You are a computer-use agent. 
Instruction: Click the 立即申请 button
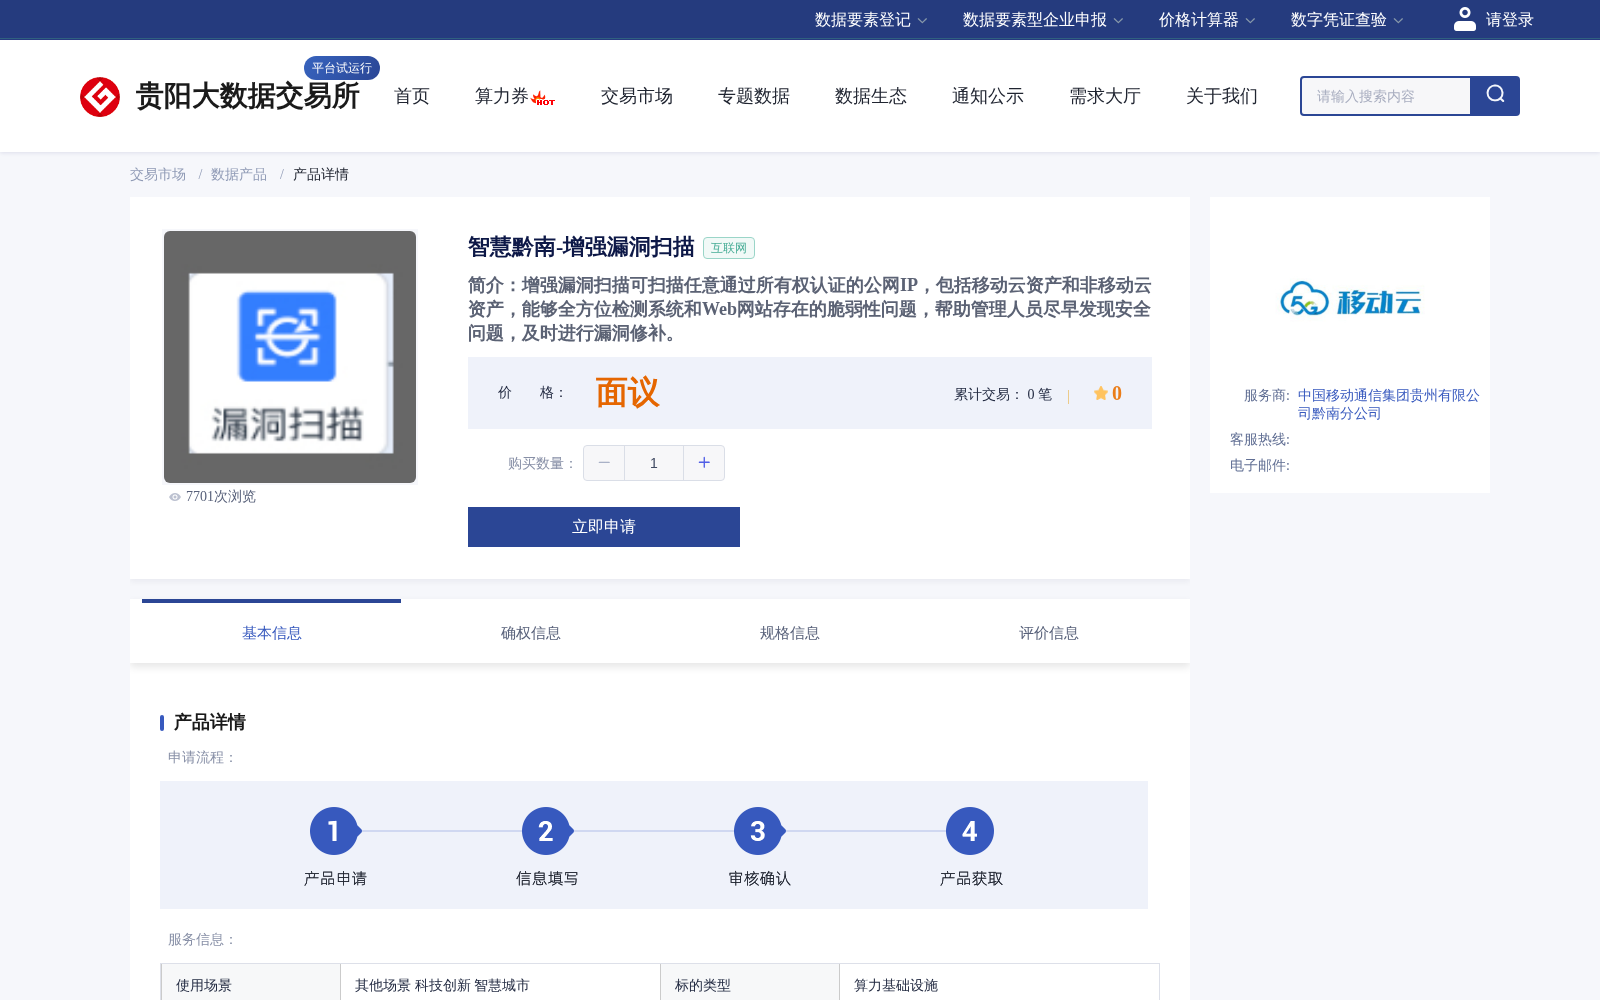(x=604, y=527)
